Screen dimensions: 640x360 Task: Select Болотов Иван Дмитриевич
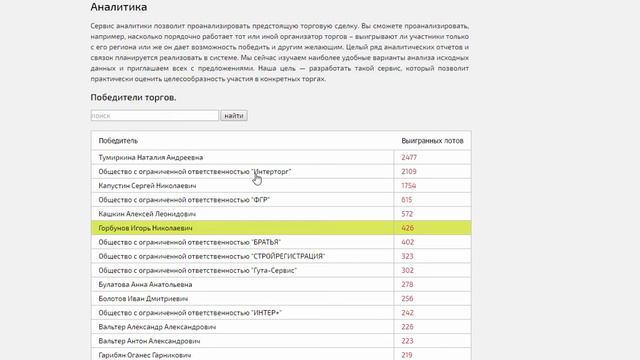coord(143,298)
